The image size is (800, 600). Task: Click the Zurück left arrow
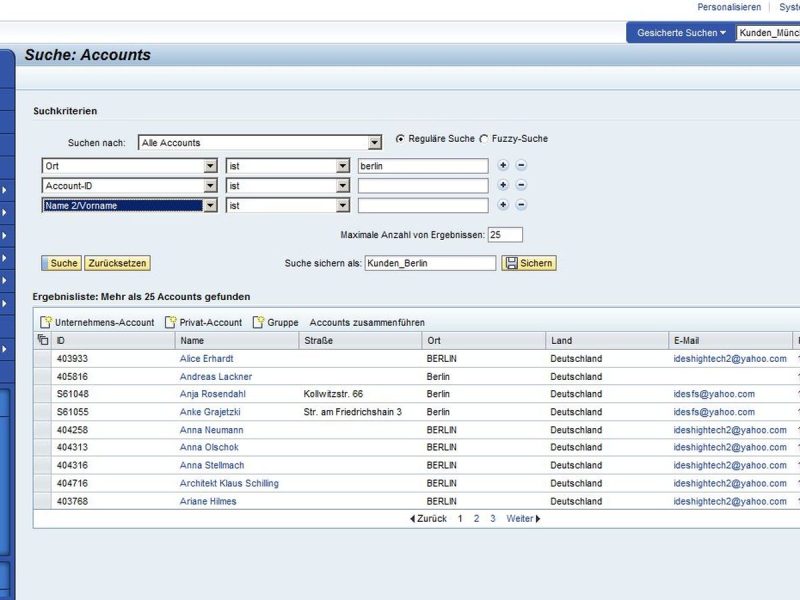[412, 519]
